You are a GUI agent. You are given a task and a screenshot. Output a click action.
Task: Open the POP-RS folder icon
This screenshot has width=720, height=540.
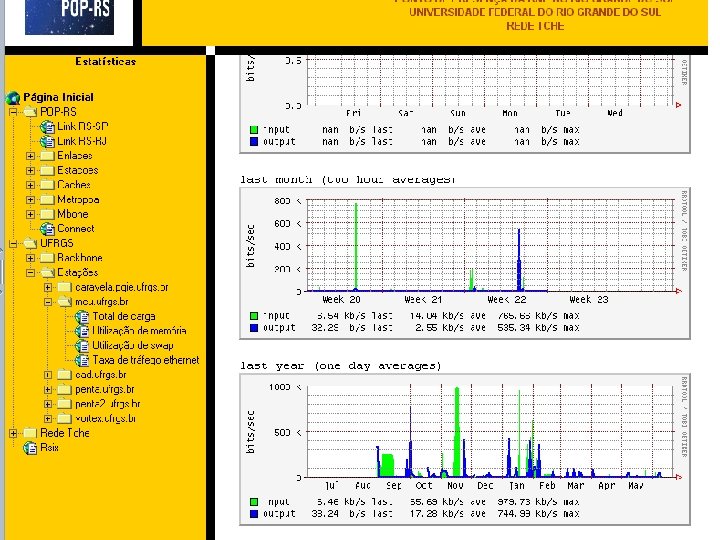(31, 112)
